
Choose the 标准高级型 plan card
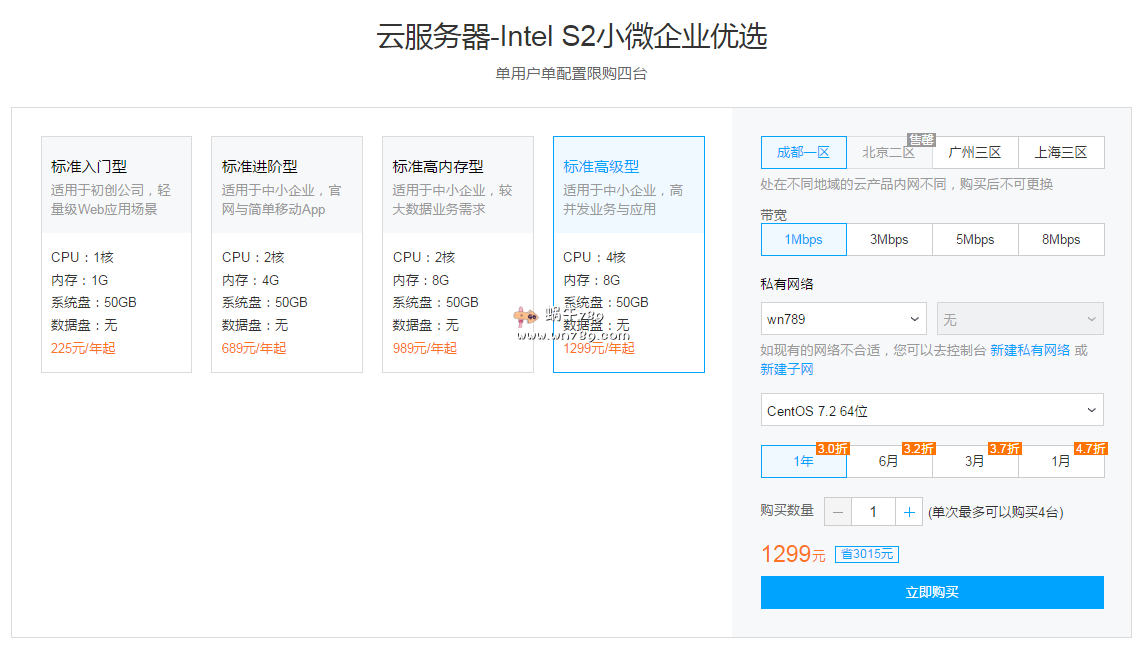click(628, 254)
